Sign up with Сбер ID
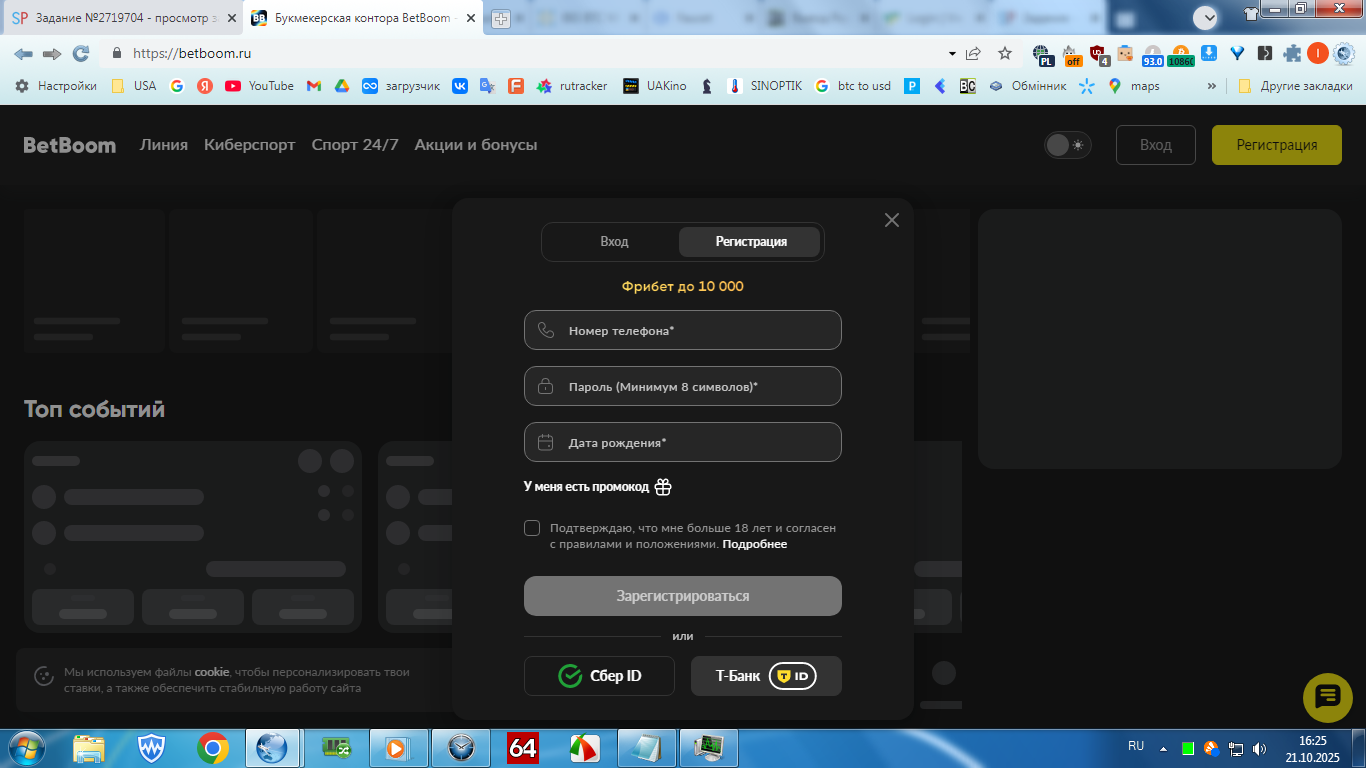This screenshot has width=1366, height=768. click(599, 676)
